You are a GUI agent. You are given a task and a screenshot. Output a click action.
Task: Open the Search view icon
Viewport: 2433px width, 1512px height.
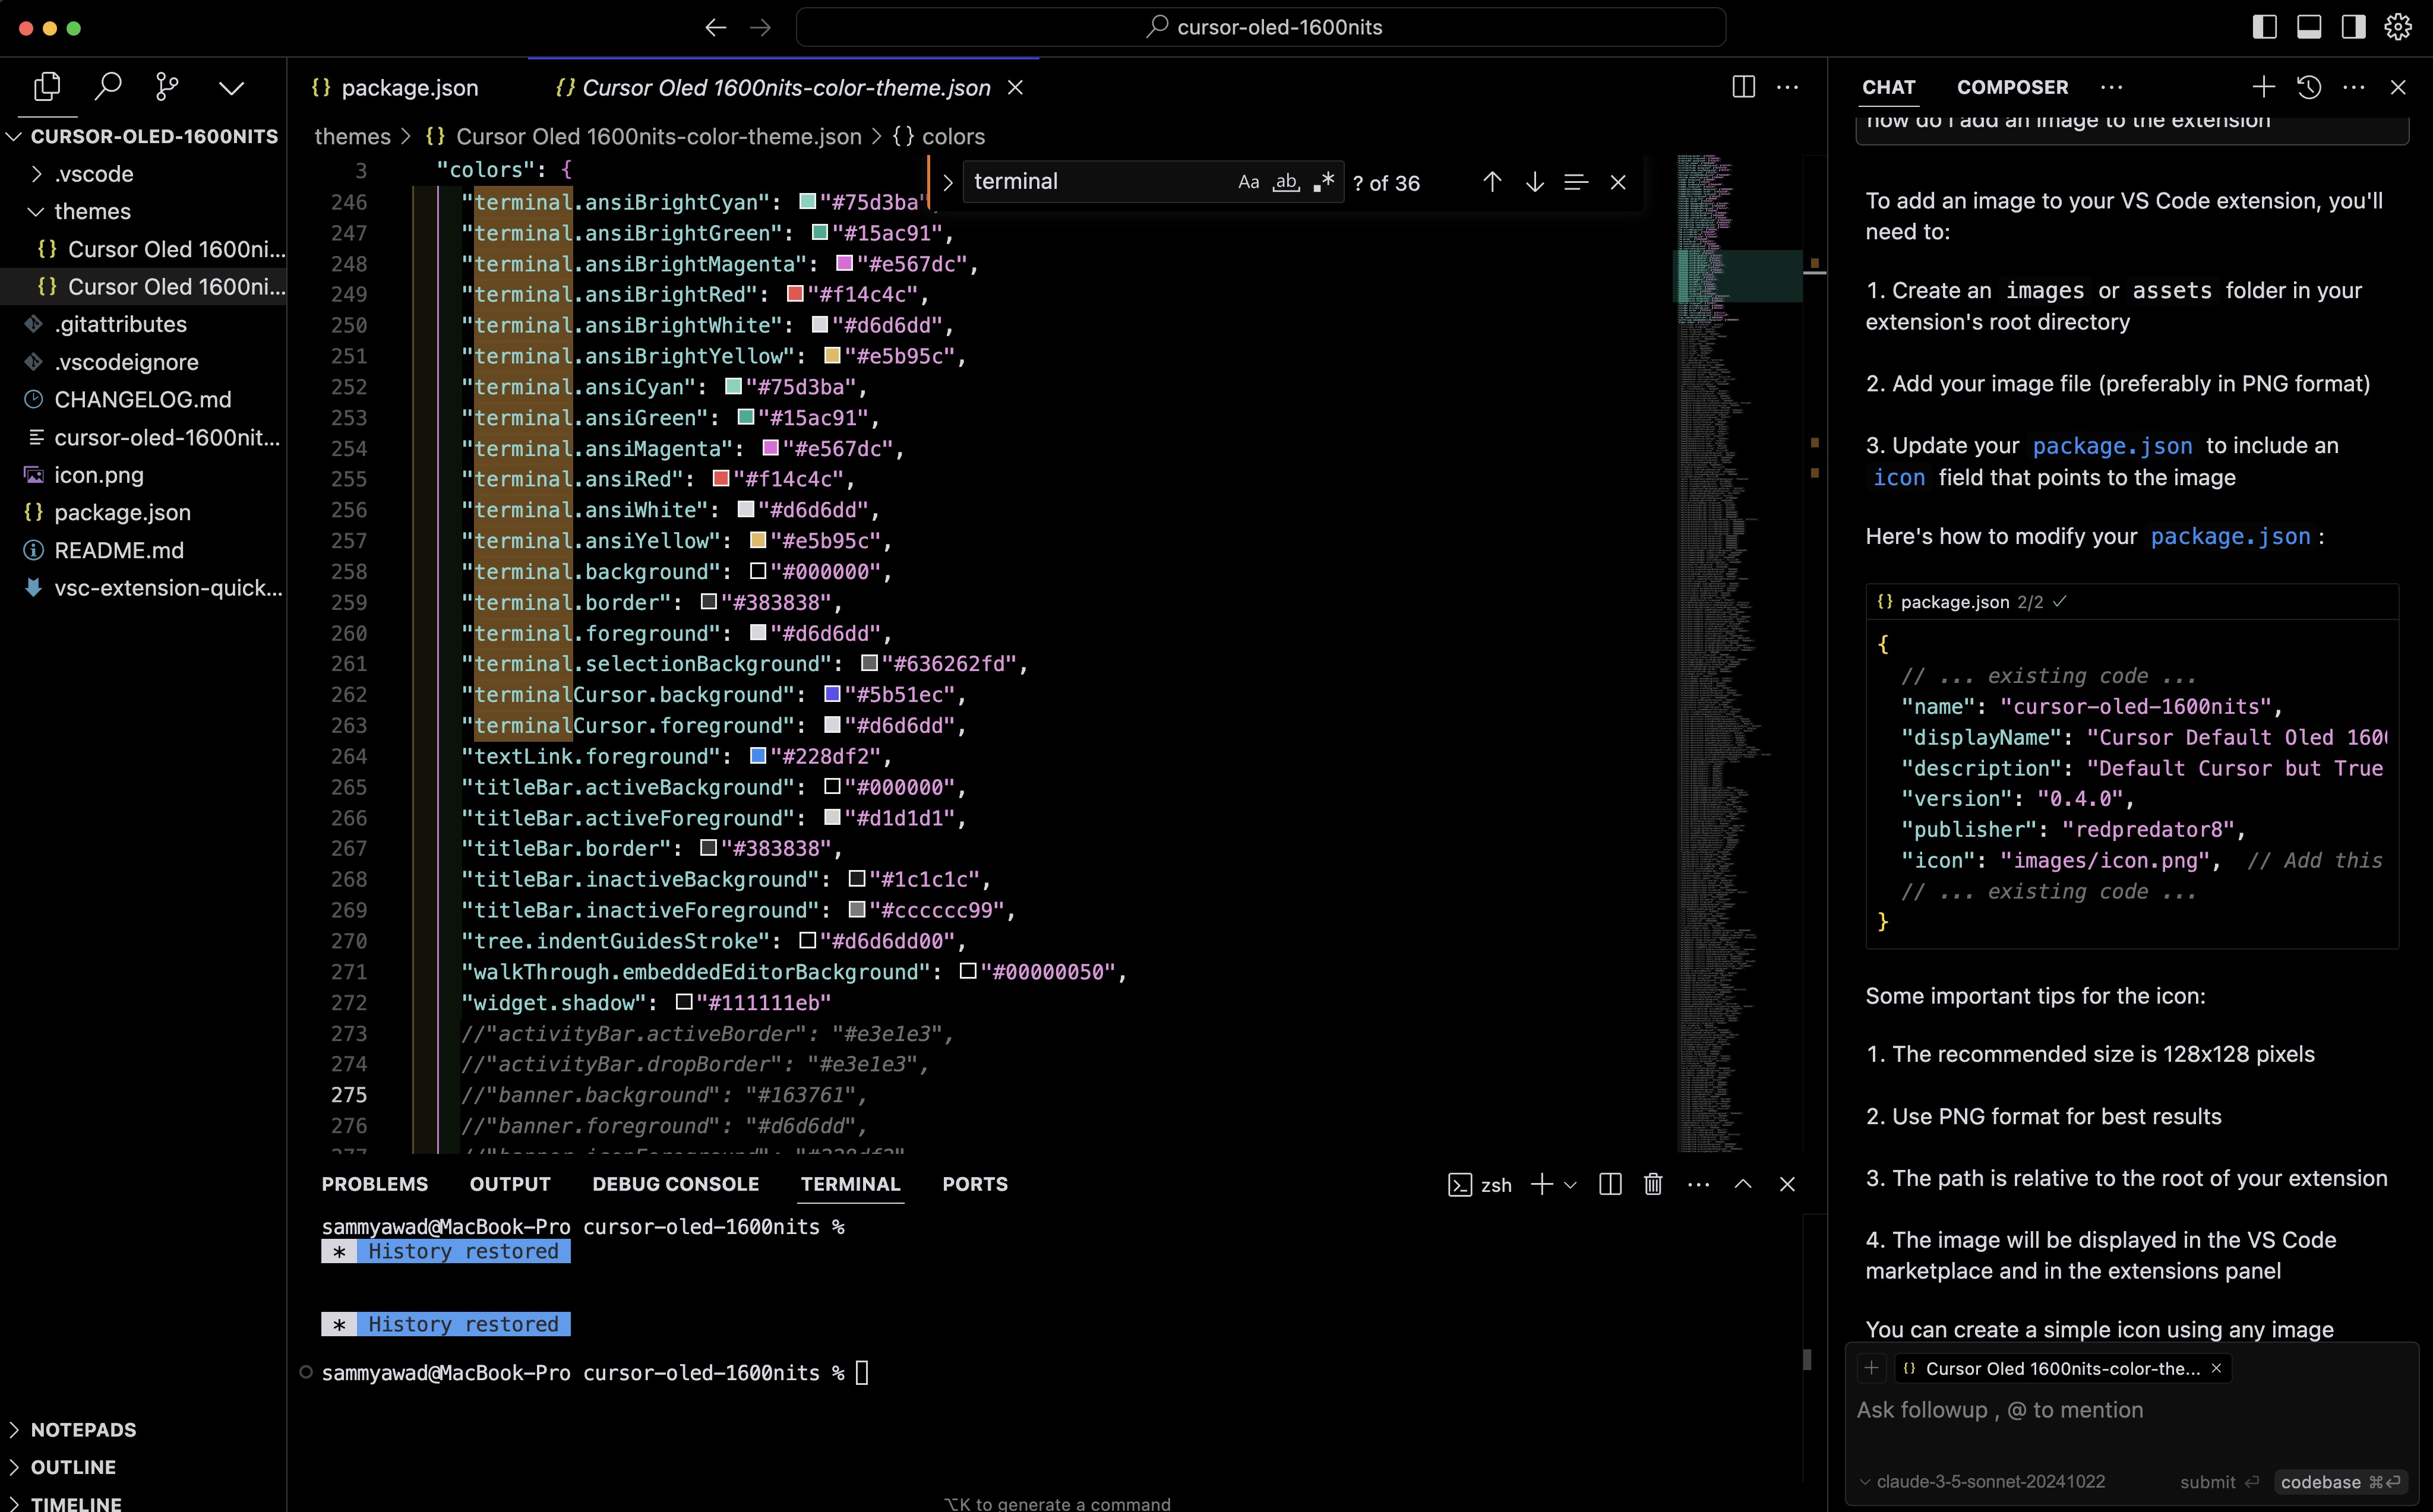point(108,87)
